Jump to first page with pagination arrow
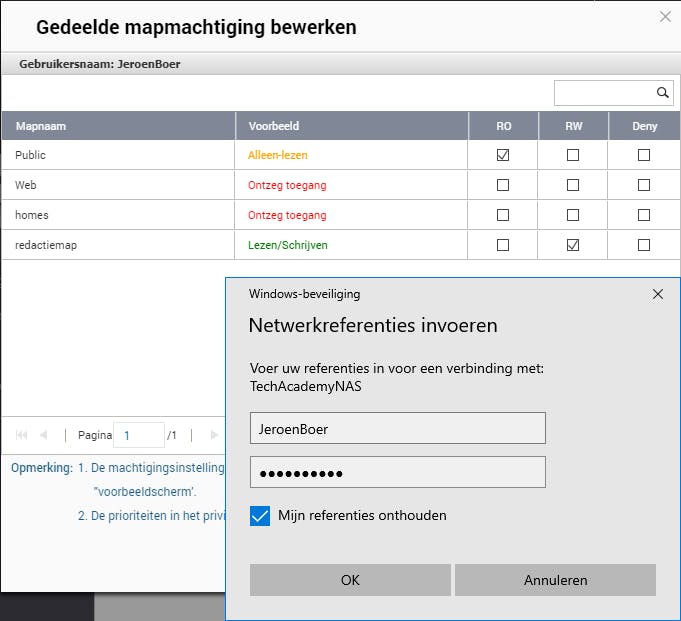681x621 pixels. (x=22, y=435)
